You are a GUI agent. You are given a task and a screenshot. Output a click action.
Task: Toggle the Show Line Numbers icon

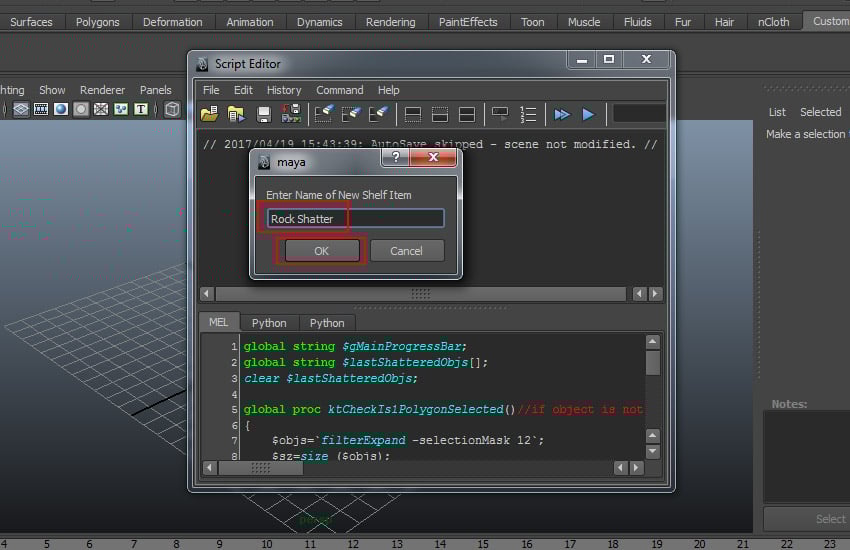click(528, 114)
